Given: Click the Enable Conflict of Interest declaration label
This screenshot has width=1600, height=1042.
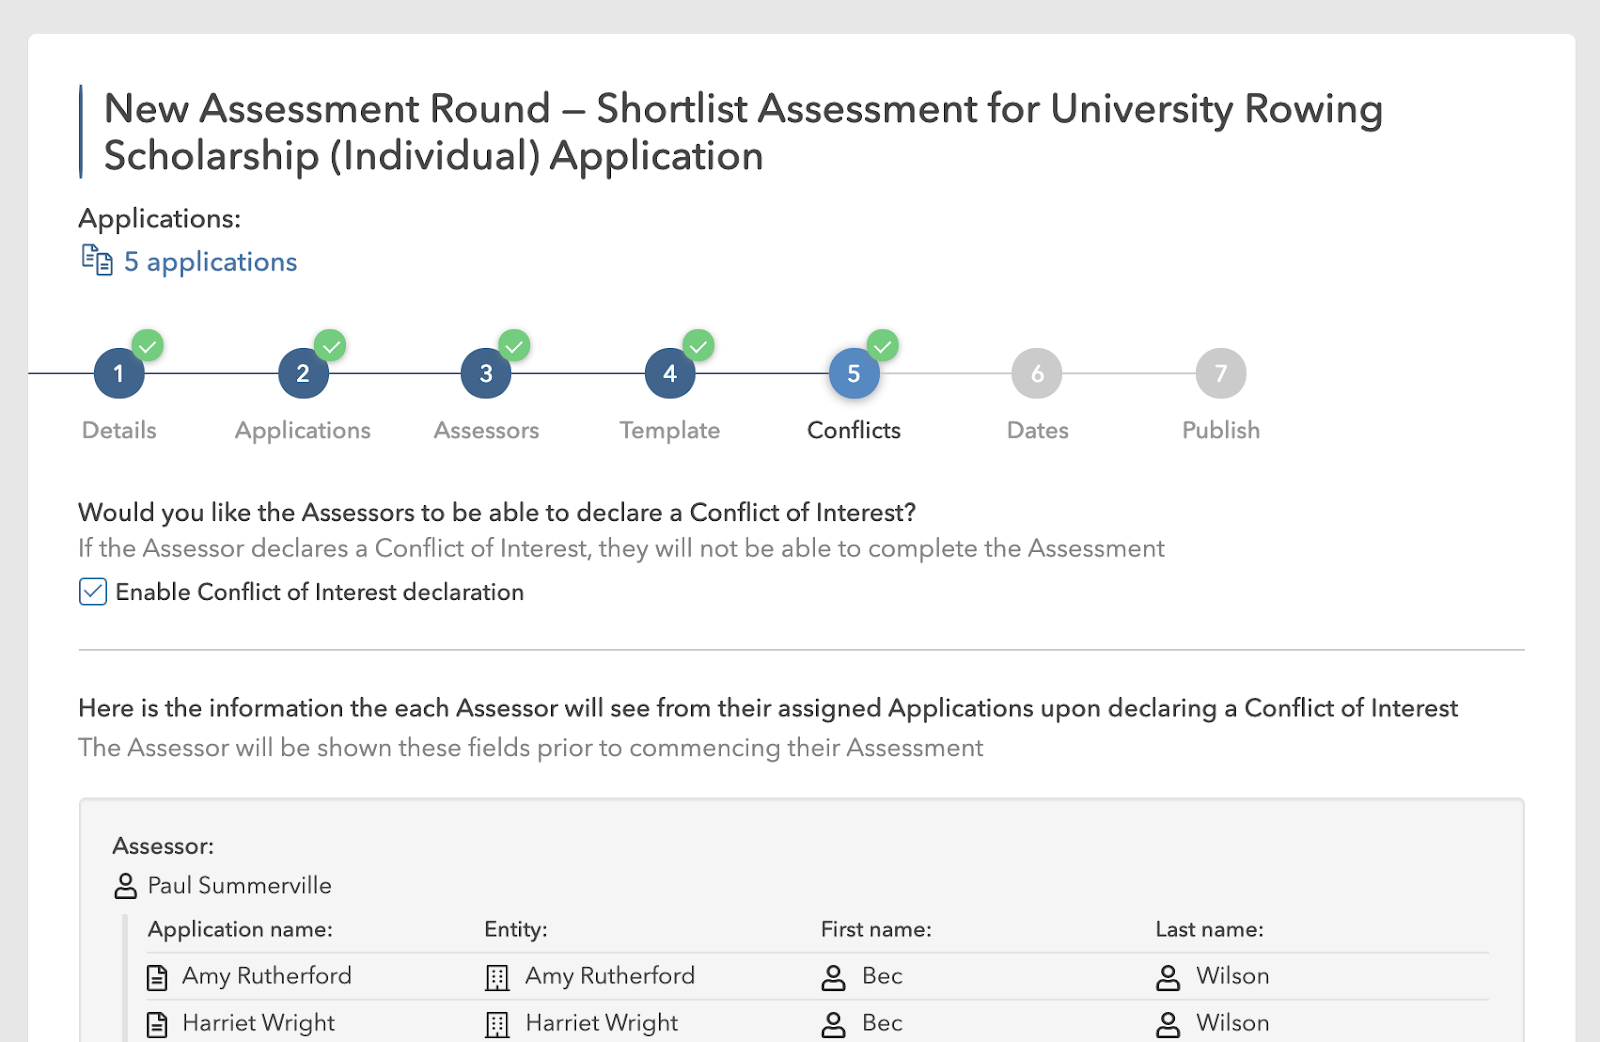Looking at the screenshot, I should [x=320, y=592].
